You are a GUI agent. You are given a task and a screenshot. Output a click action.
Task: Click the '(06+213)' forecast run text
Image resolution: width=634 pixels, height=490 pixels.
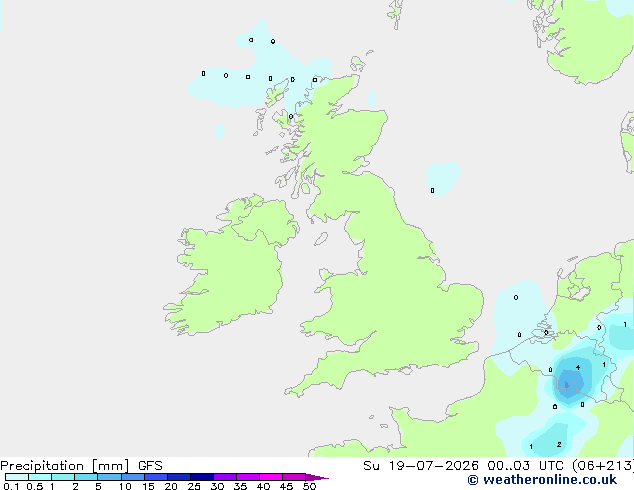(603, 466)
